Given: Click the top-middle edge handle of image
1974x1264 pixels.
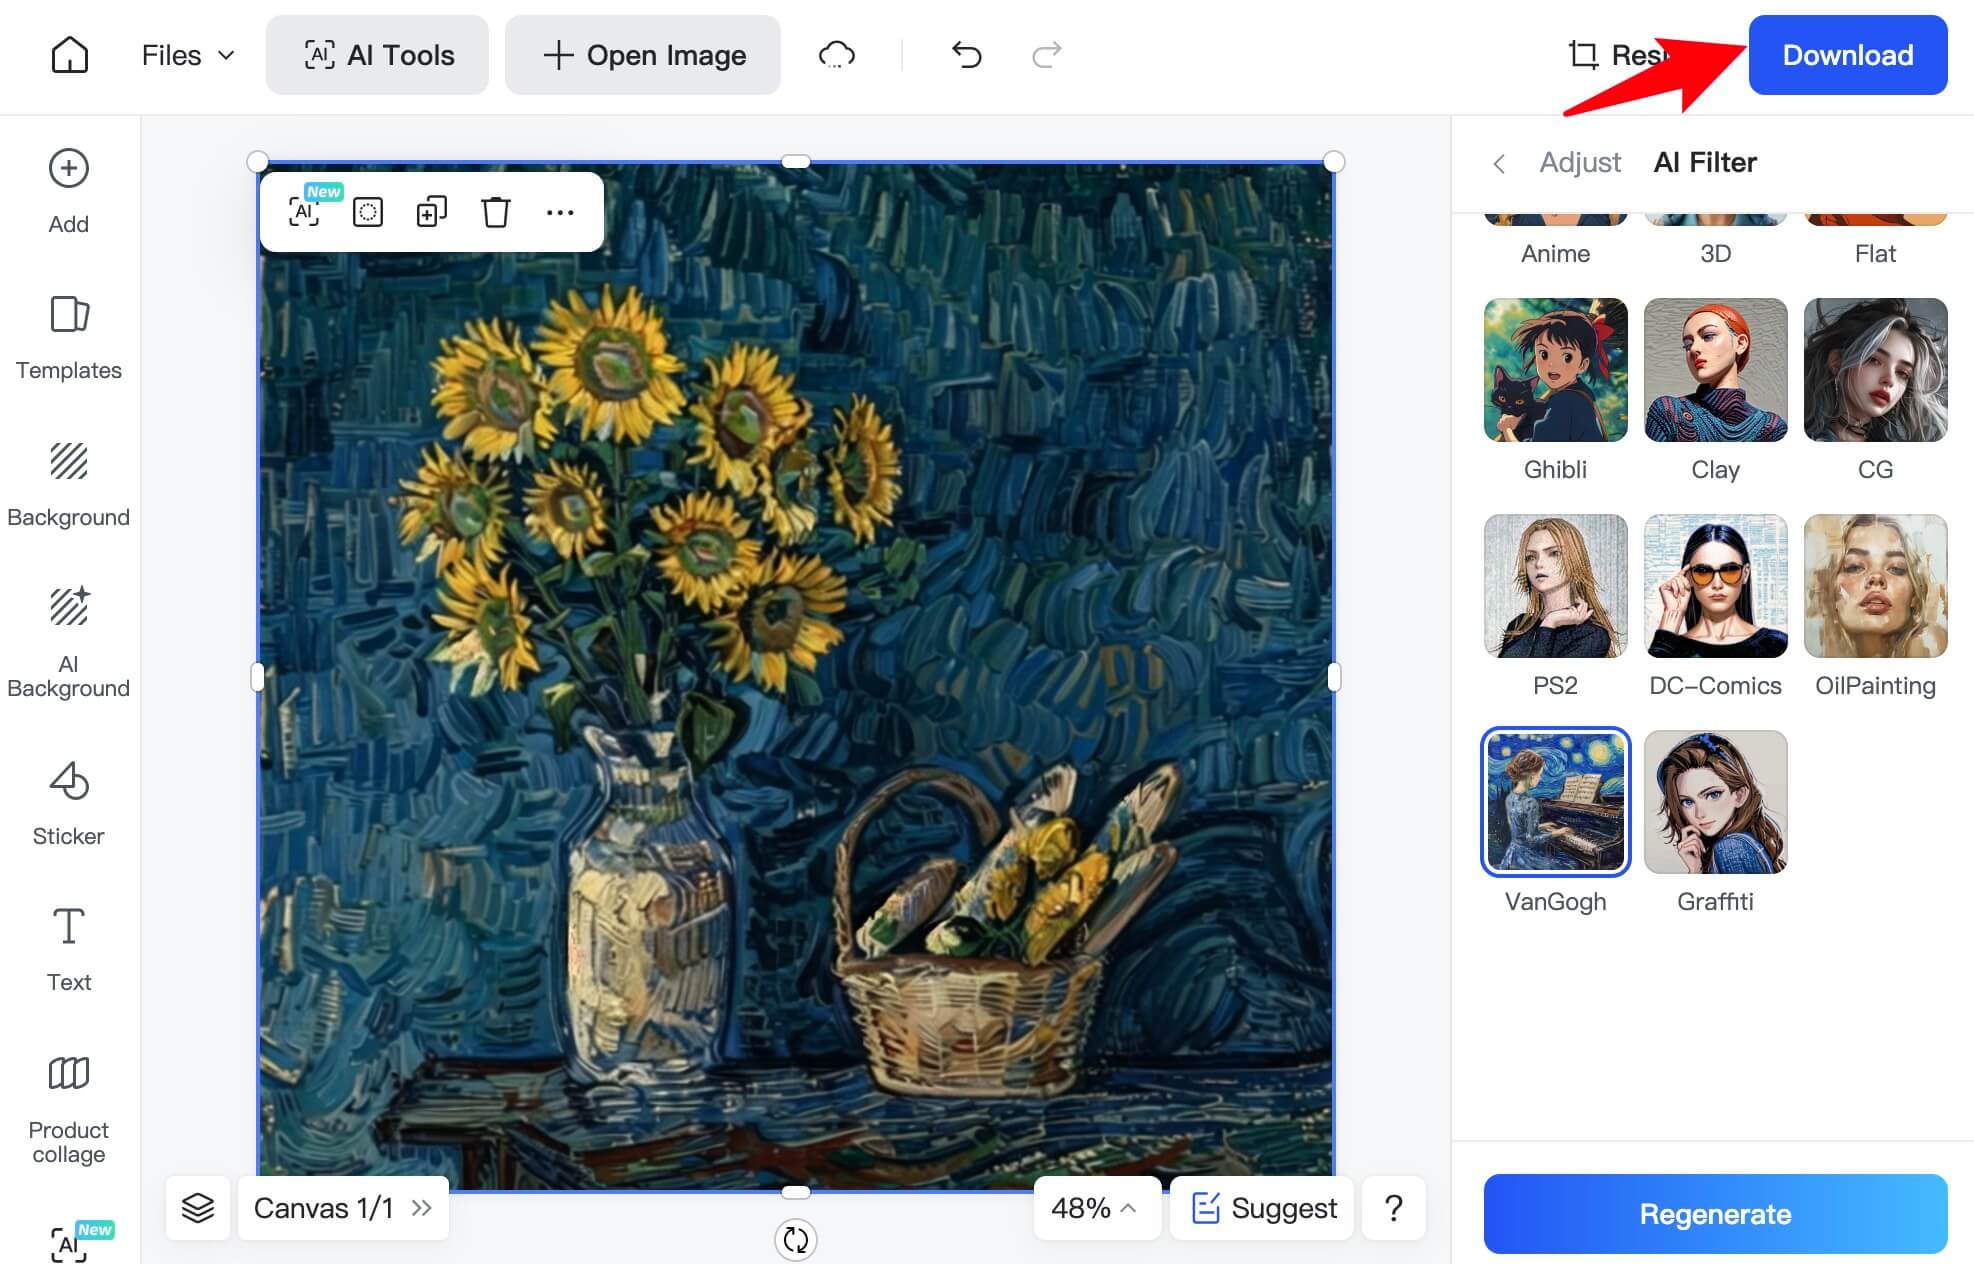Looking at the screenshot, I should click(796, 161).
